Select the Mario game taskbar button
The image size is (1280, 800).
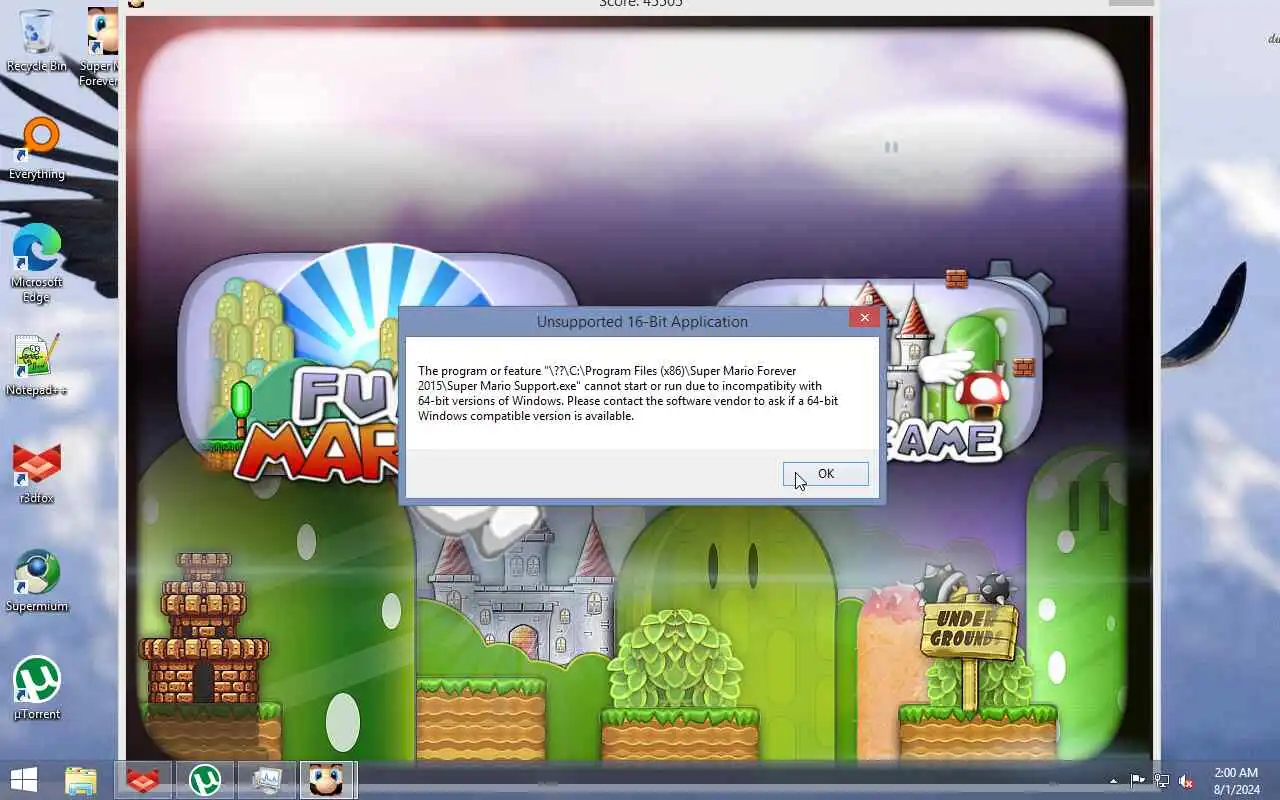[x=328, y=780]
